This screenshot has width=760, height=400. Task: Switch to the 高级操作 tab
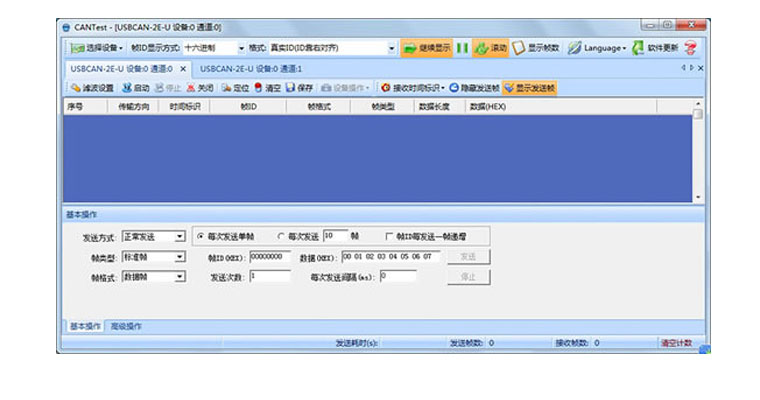point(125,326)
